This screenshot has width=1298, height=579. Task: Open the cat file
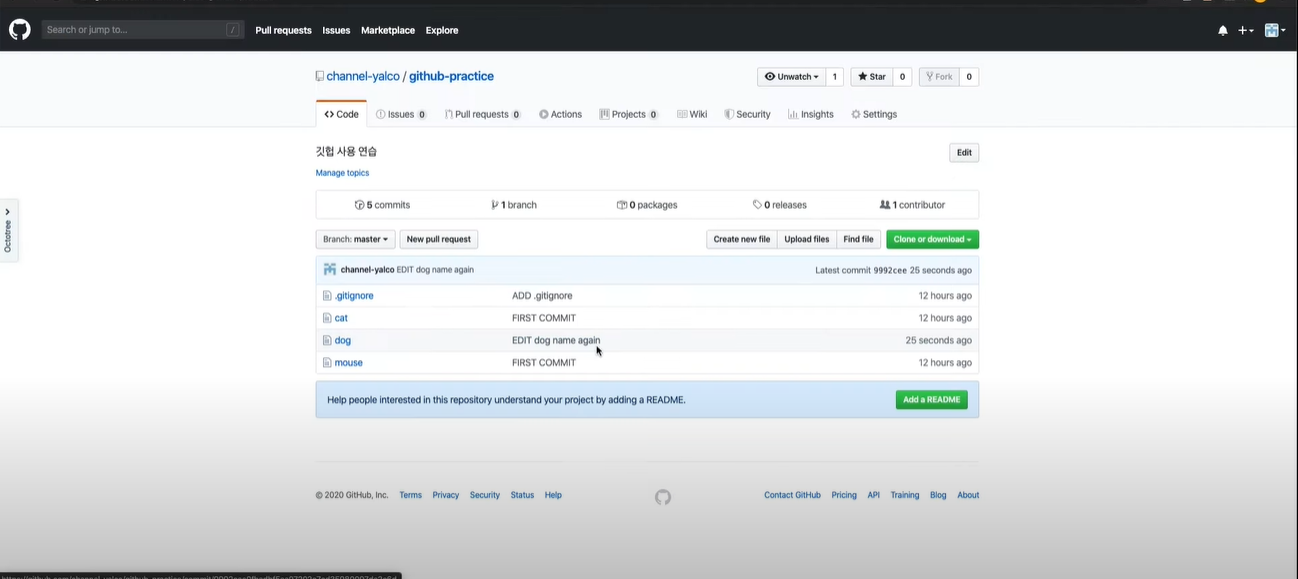point(341,318)
